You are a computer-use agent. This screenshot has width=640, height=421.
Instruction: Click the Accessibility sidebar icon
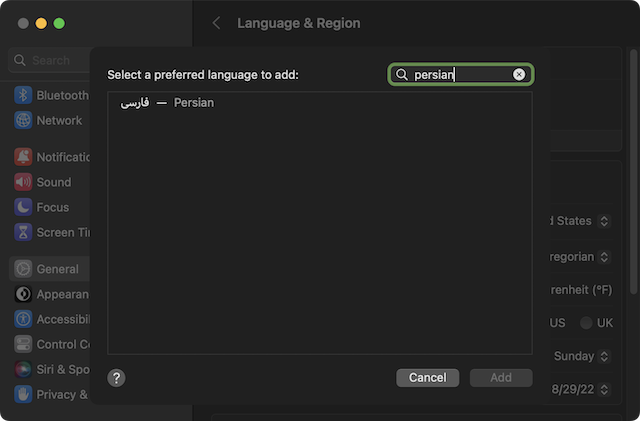[23, 319]
